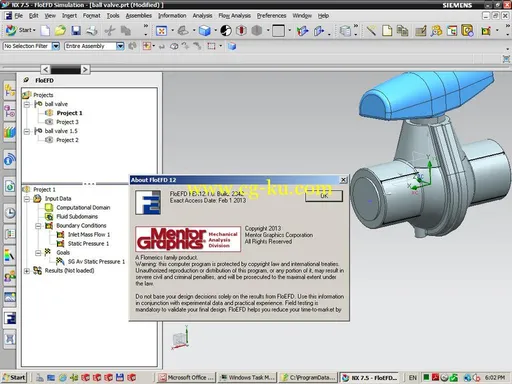
Task: Select the FloEFD tab in the resource bar
Action: tap(10, 318)
